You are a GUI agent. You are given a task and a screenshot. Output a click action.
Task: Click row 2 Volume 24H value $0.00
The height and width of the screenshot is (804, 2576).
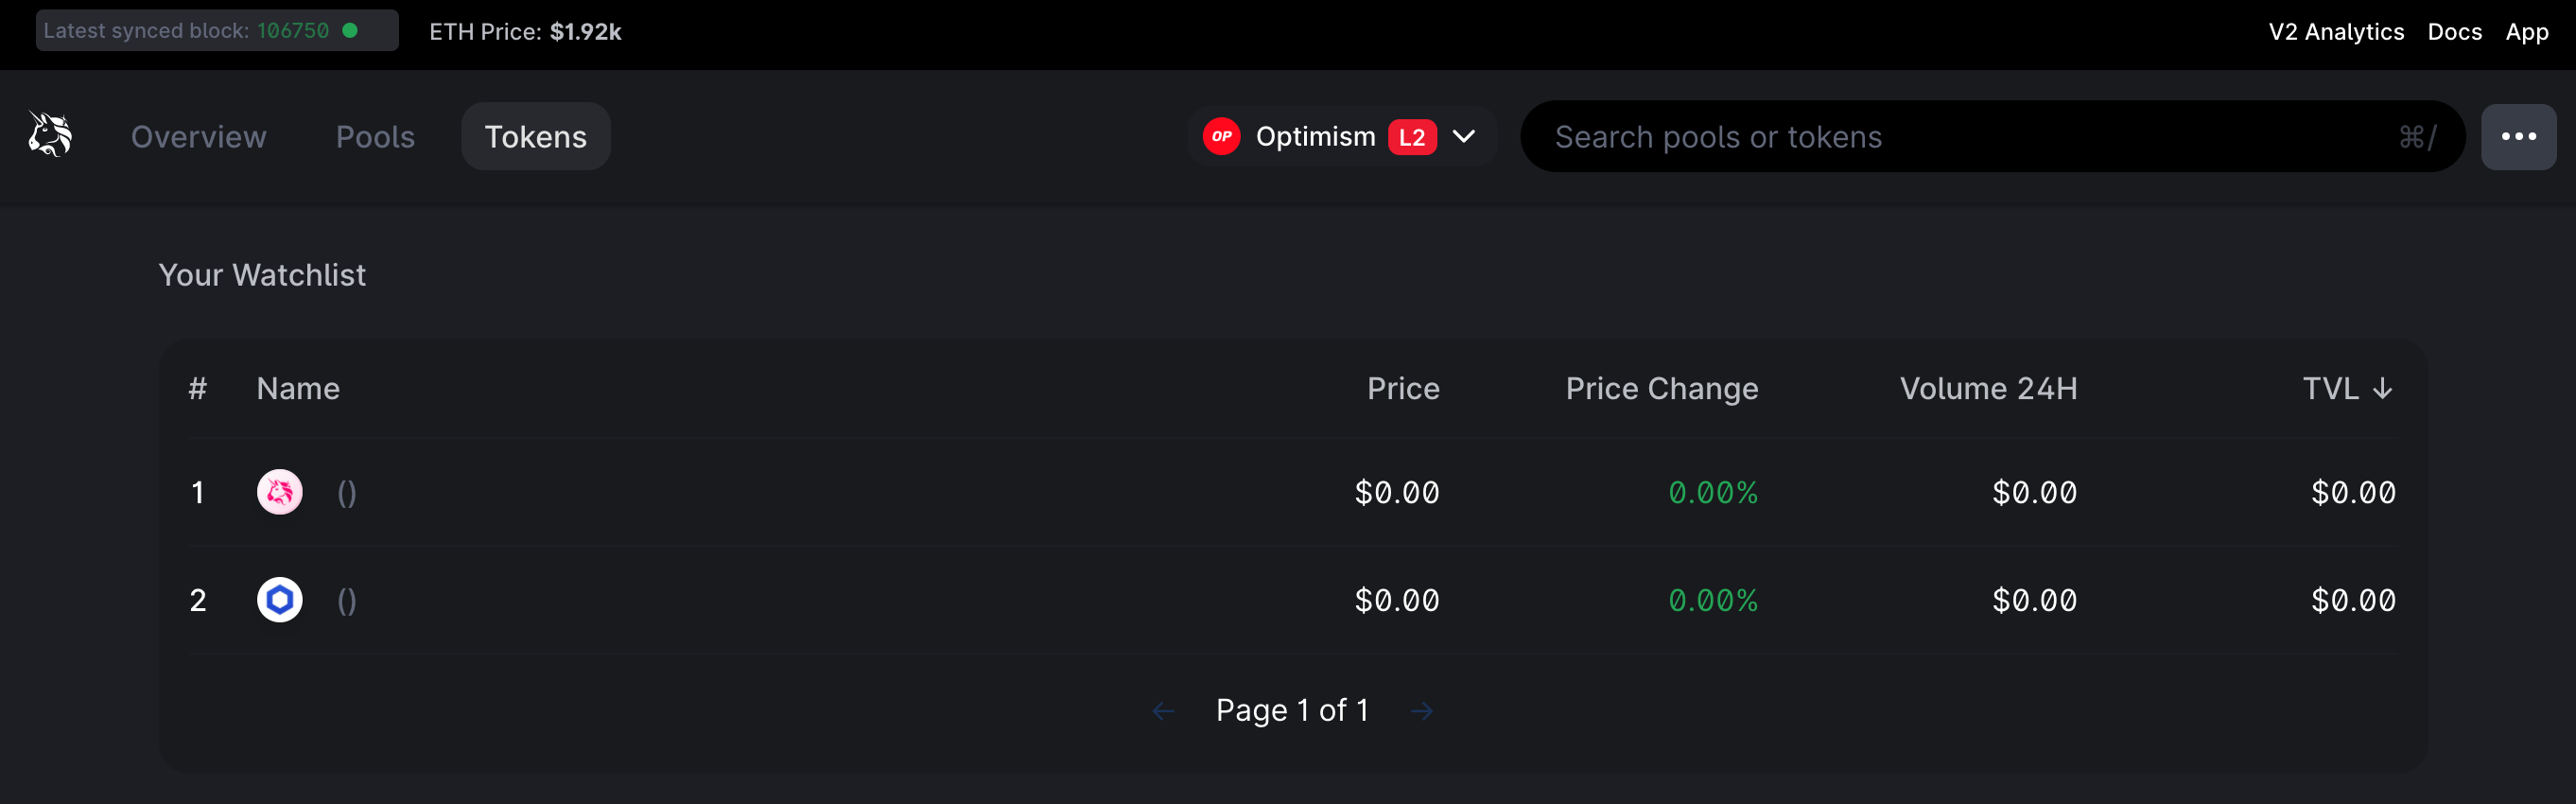coord(2034,601)
